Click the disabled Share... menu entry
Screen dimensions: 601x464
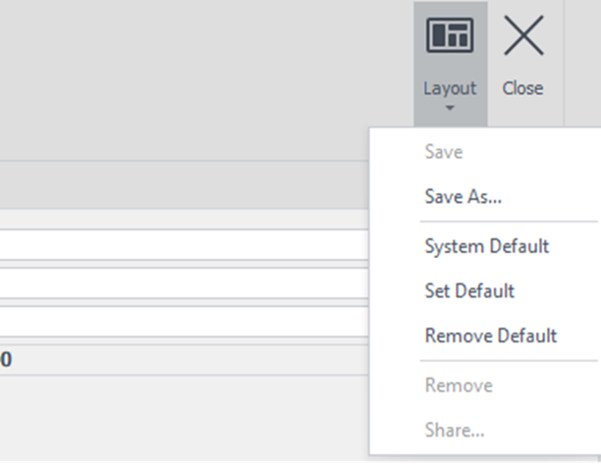tap(455, 430)
